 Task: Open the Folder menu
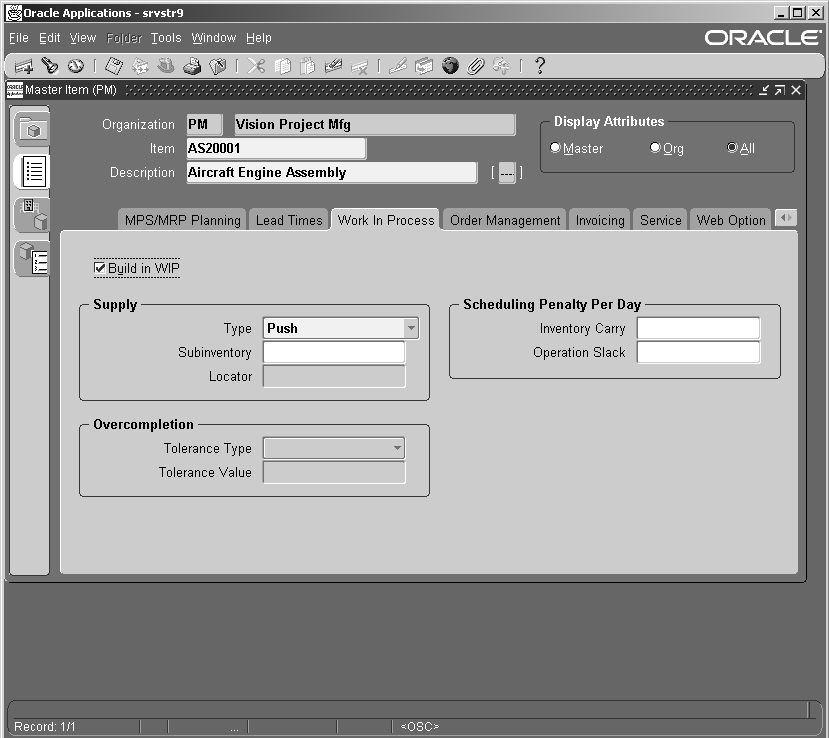coord(124,38)
